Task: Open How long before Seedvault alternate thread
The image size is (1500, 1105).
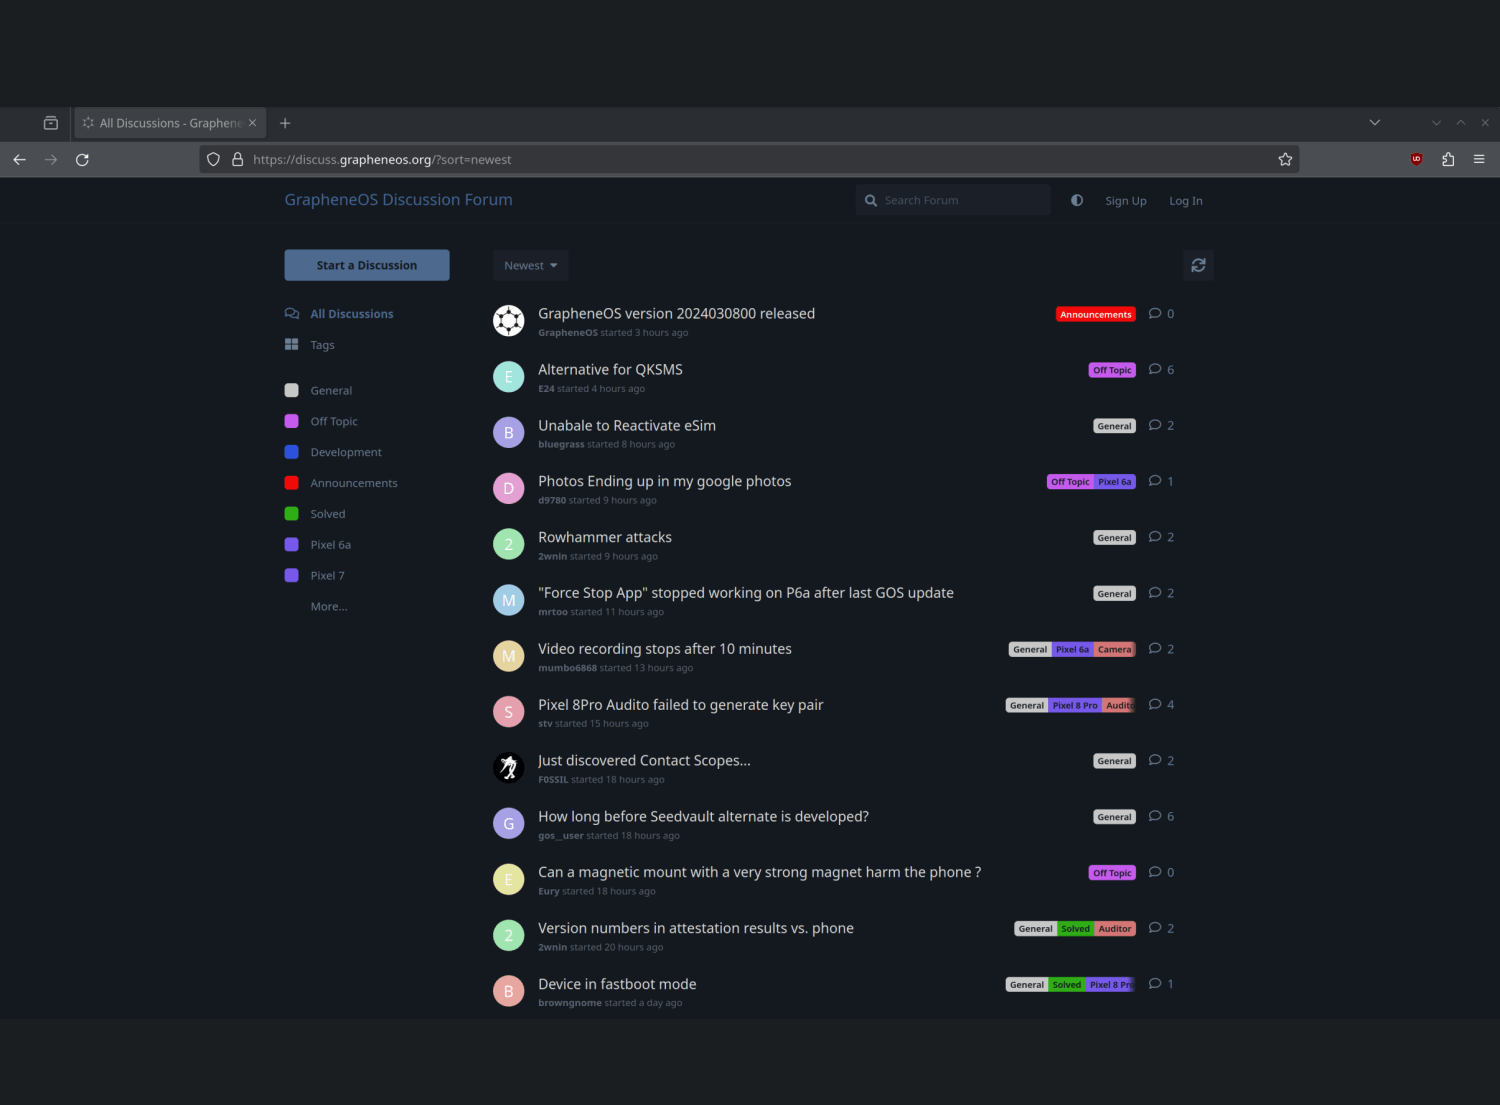Action: [x=703, y=817]
